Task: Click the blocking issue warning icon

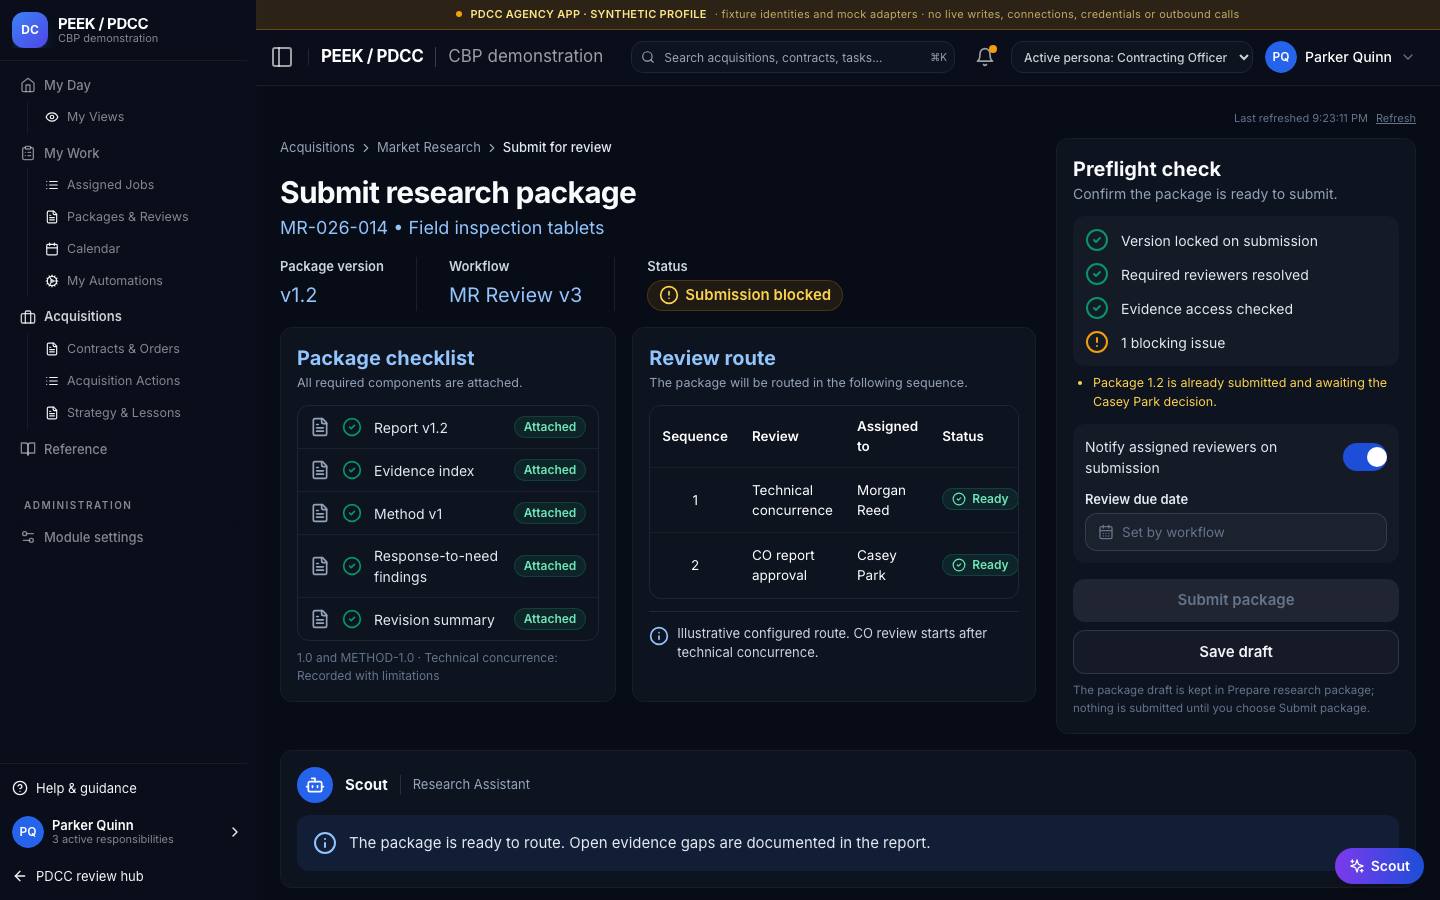Action: (1097, 342)
